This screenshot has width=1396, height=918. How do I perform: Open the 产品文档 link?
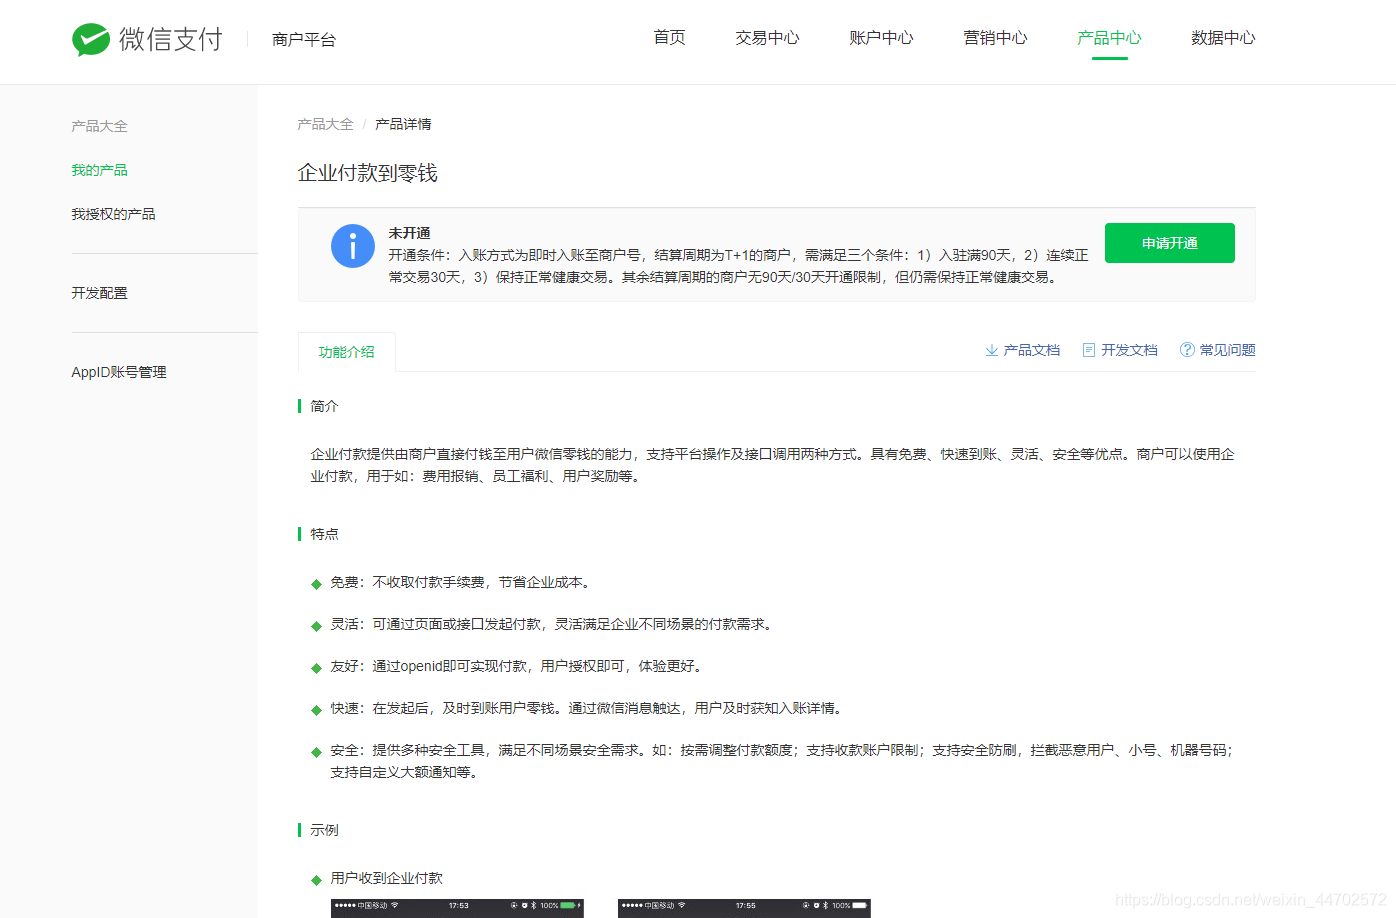(1032, 350)
